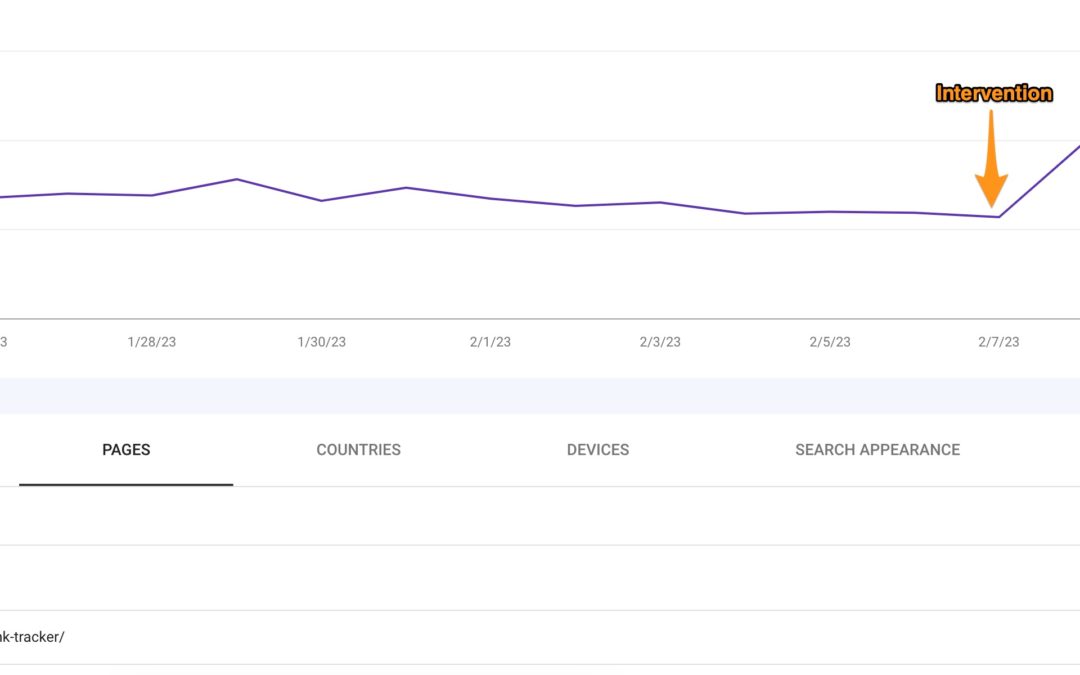1080x675 pixels.
Task: Select the 2/7/23 axis label
Action: coord(998,341)
